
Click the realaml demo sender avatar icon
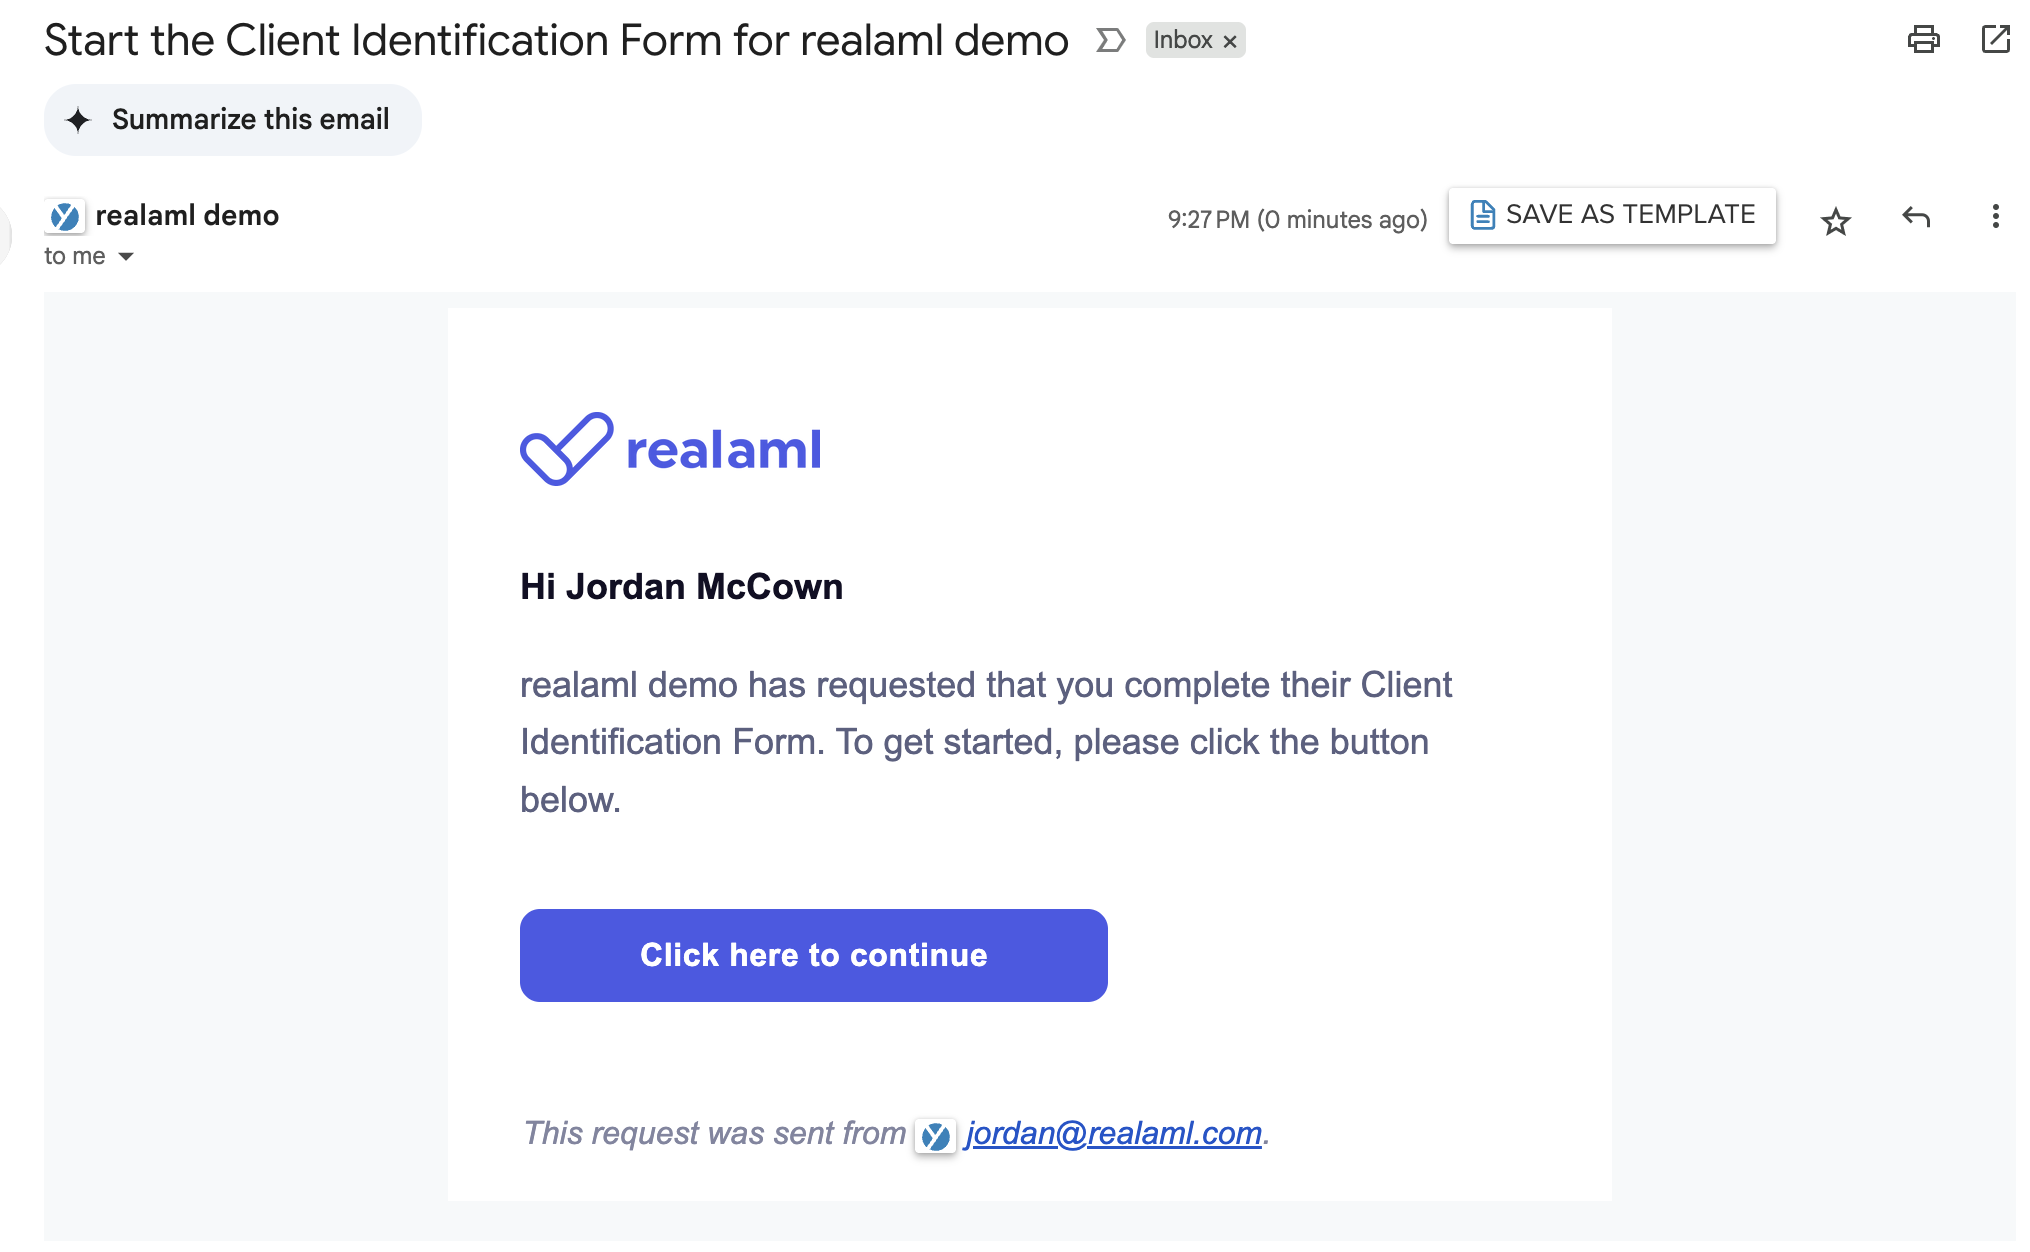[x=65, y=216]
